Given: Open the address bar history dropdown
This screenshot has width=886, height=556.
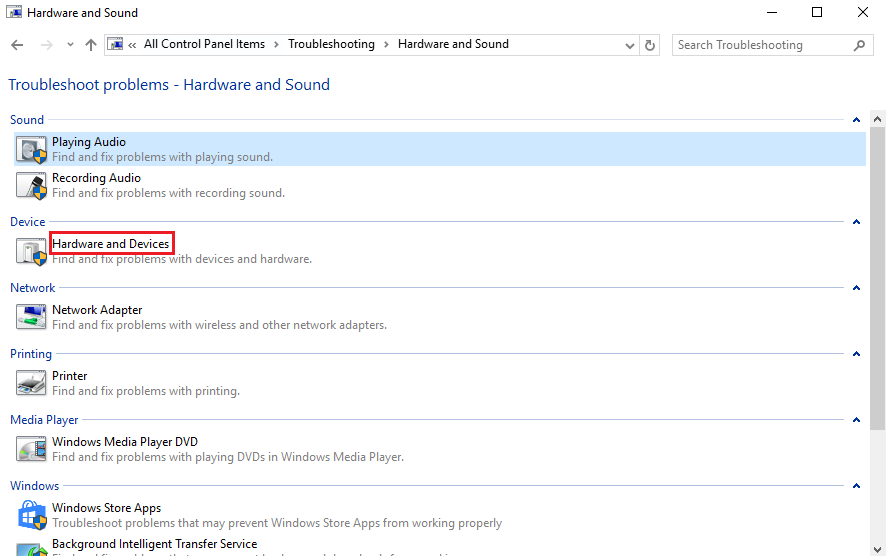Looking at the screenshot, I should (629, 45).
